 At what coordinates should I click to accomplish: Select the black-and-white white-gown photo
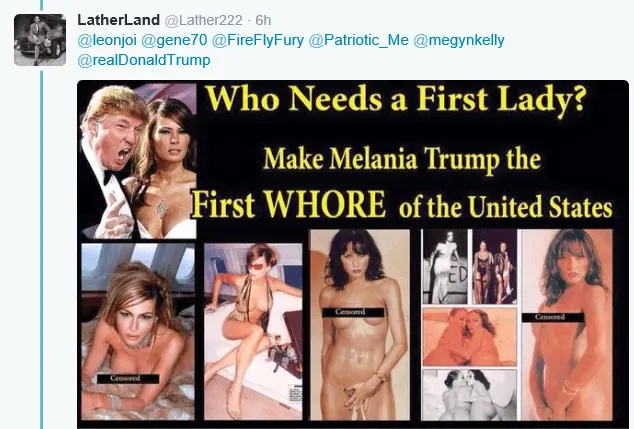(x=445, y=267)
